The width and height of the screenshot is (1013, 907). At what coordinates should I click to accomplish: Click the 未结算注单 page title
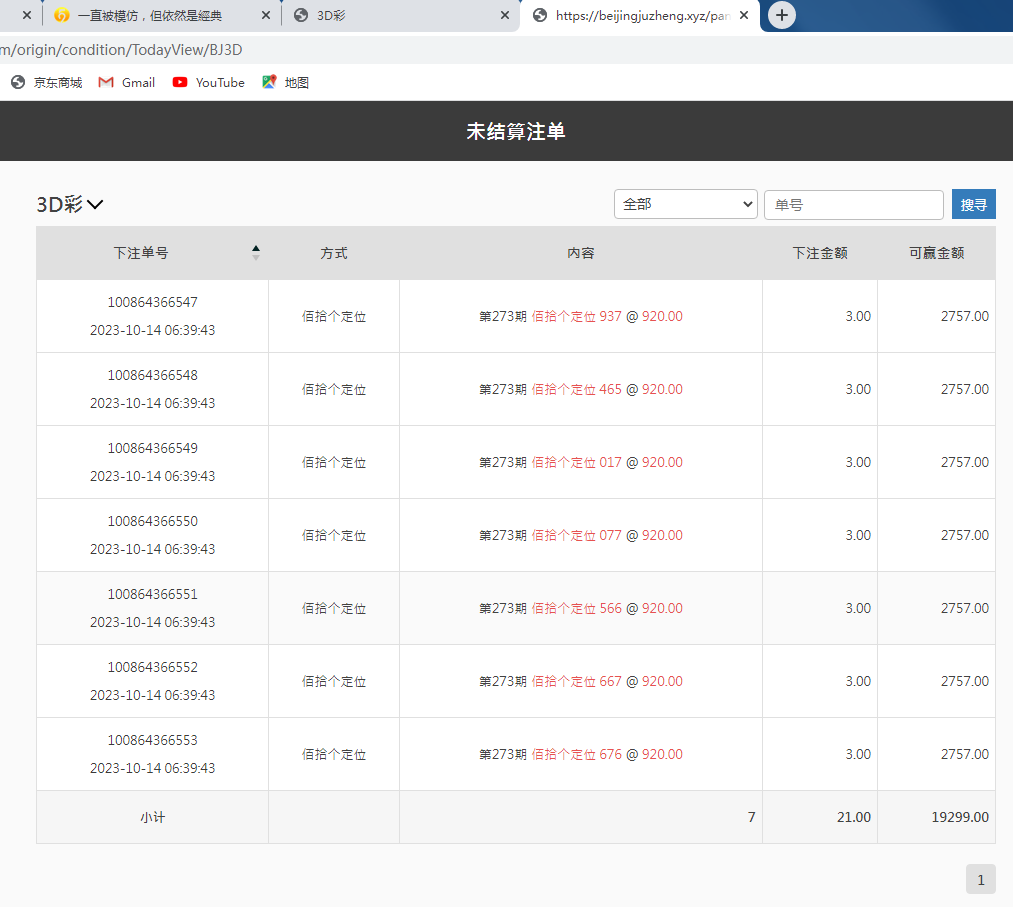pyautogui.click(x=516, y=131)
